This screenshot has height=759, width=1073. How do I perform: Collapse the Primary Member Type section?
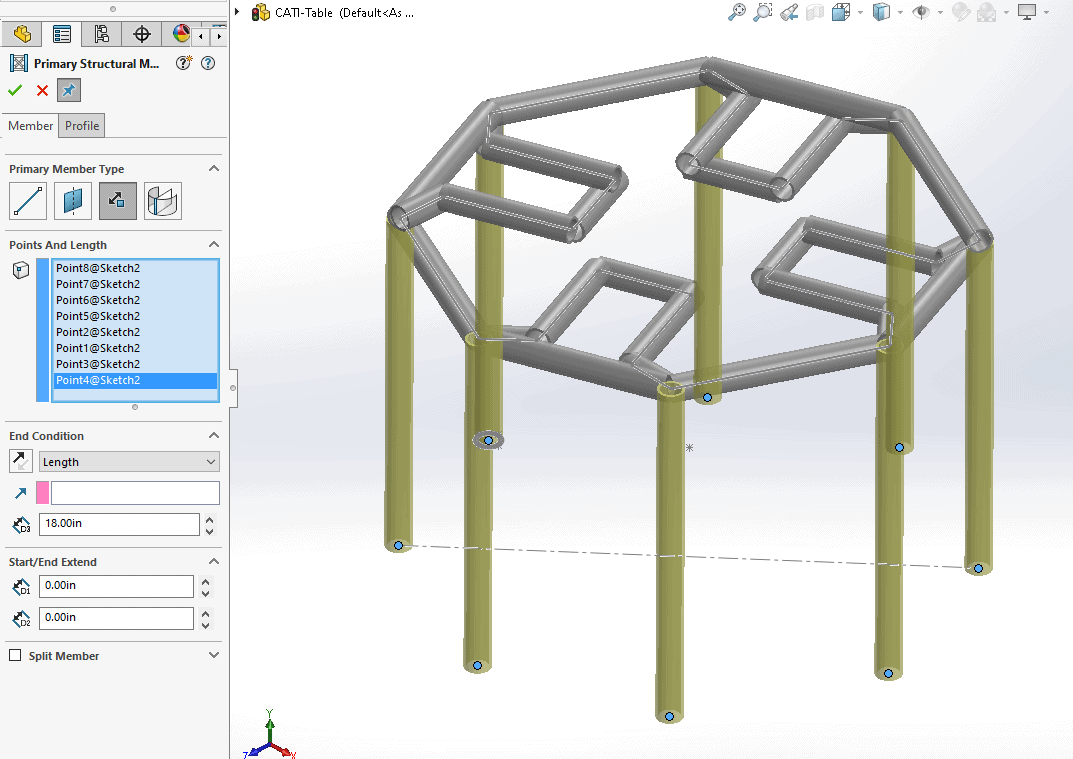pyautogui.click(x=214, y=168)
